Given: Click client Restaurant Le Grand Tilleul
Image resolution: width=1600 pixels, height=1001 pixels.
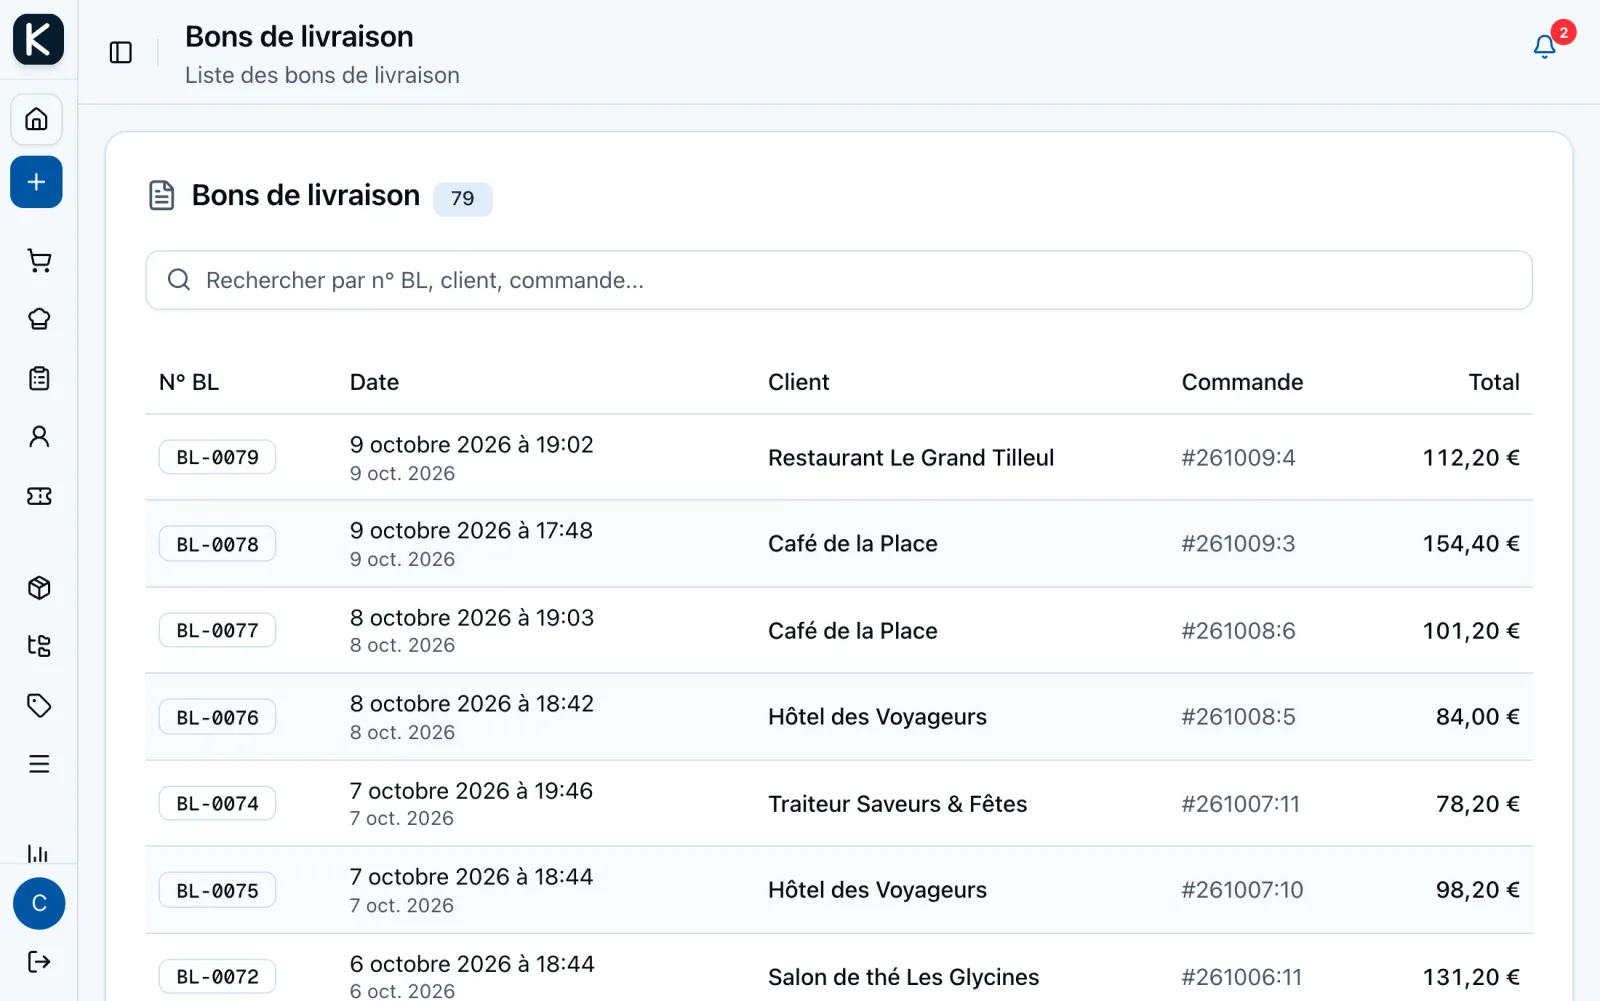Looking at the screenshot, I should coord(911,458).
